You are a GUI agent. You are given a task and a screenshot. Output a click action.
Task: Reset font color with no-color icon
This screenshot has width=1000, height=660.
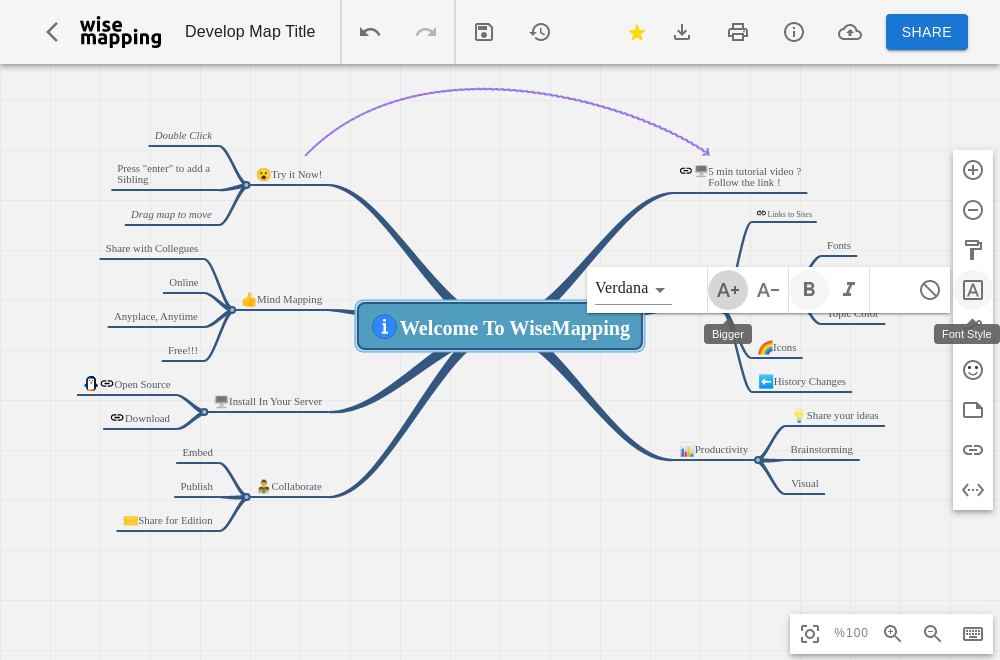point(930,290)
